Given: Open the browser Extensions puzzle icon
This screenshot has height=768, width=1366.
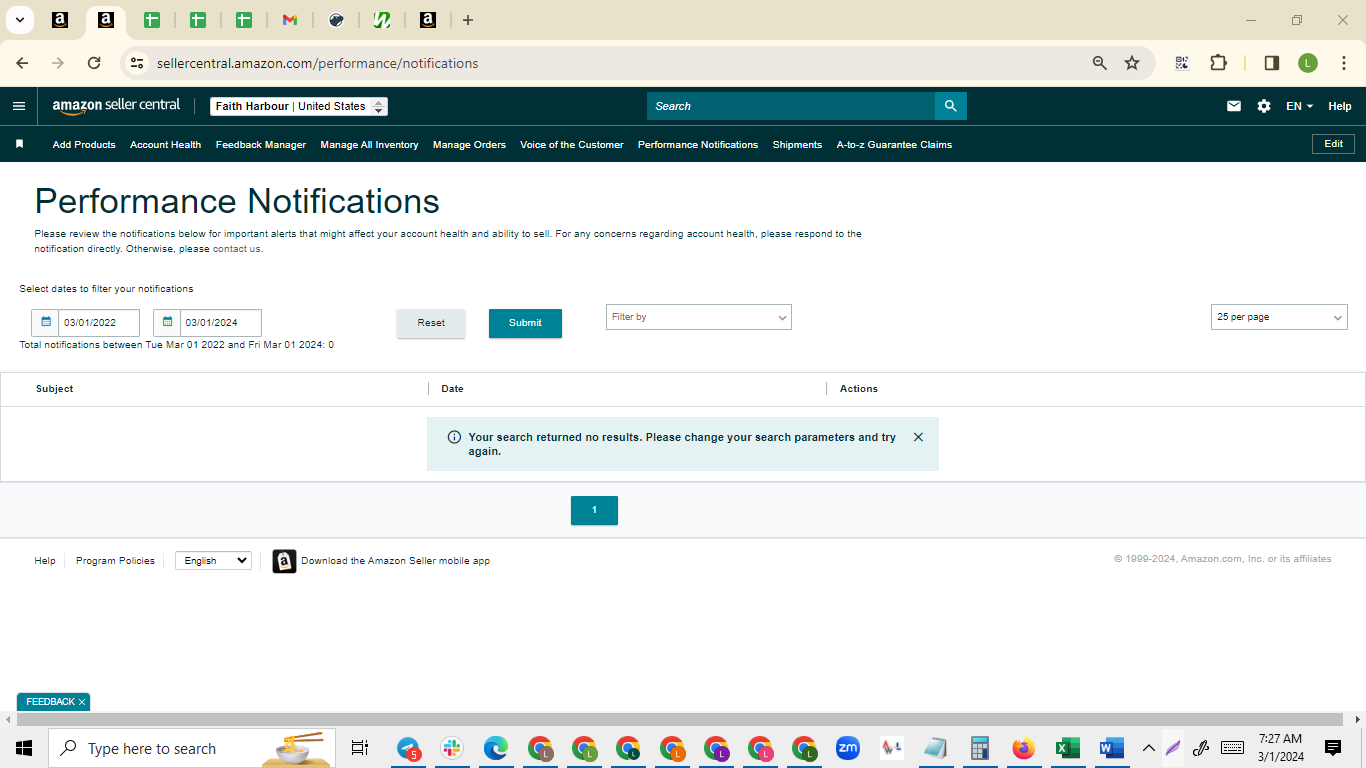Looking at the screenshot, I should click(x=1218, y=63).
